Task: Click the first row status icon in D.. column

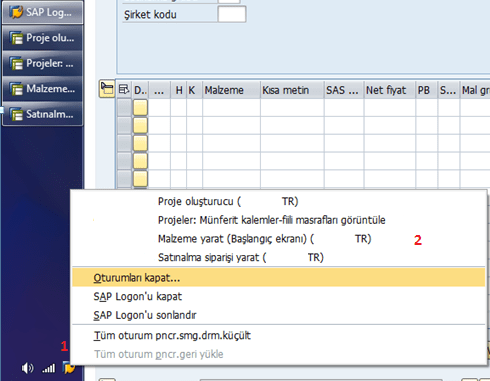Action: 140,108
